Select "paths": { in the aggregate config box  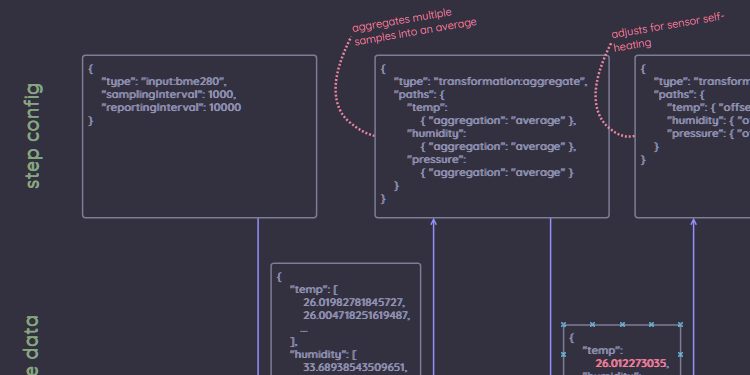[x=419, y=94]
